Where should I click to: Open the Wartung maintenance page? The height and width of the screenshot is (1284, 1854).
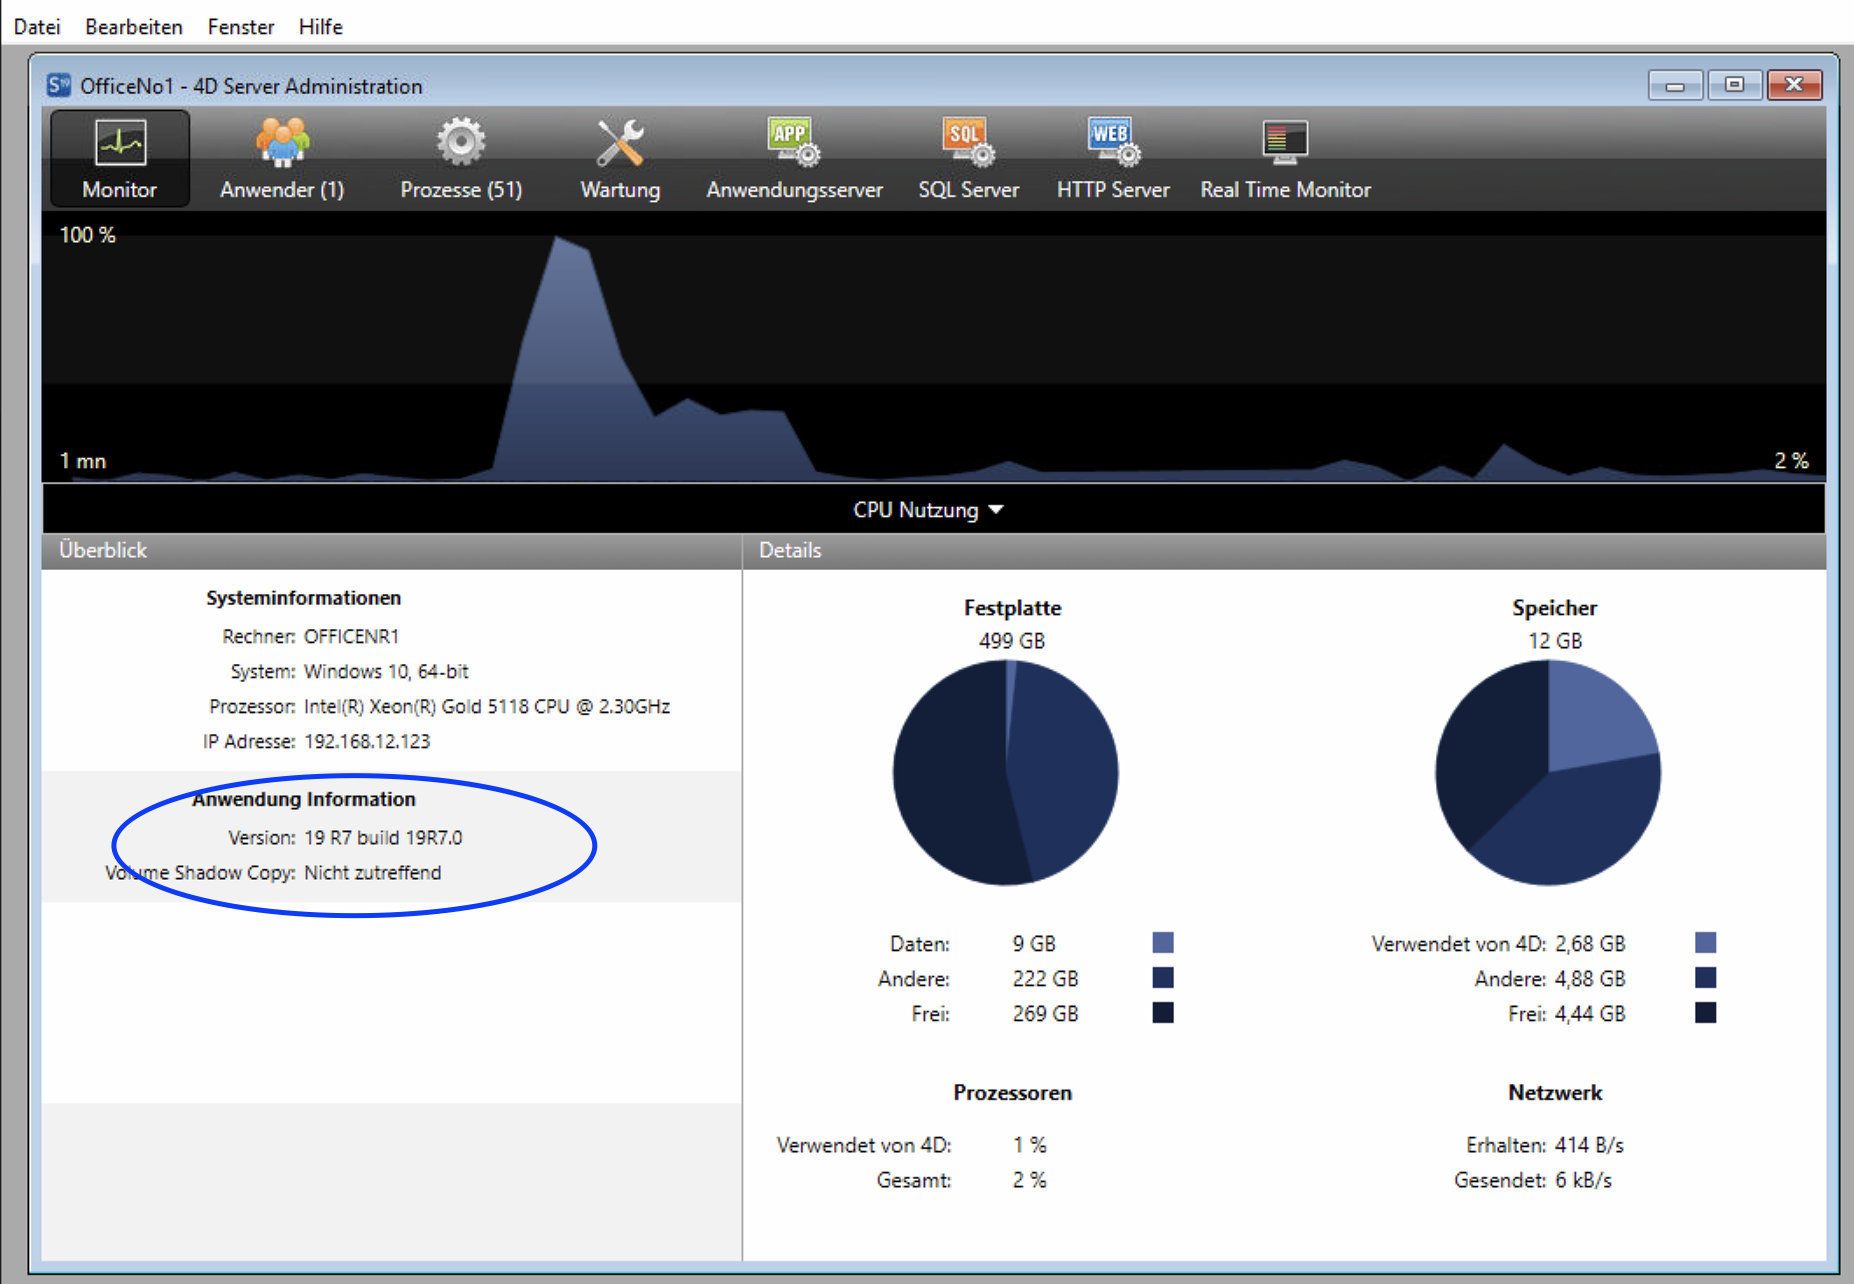tap(620, 159)
